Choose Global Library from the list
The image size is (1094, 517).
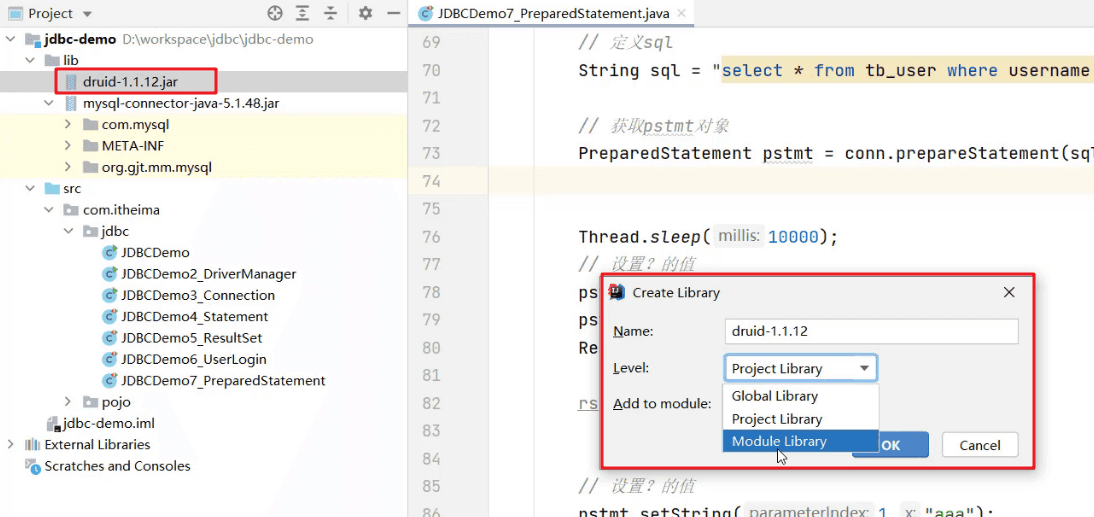coord(775,396)
